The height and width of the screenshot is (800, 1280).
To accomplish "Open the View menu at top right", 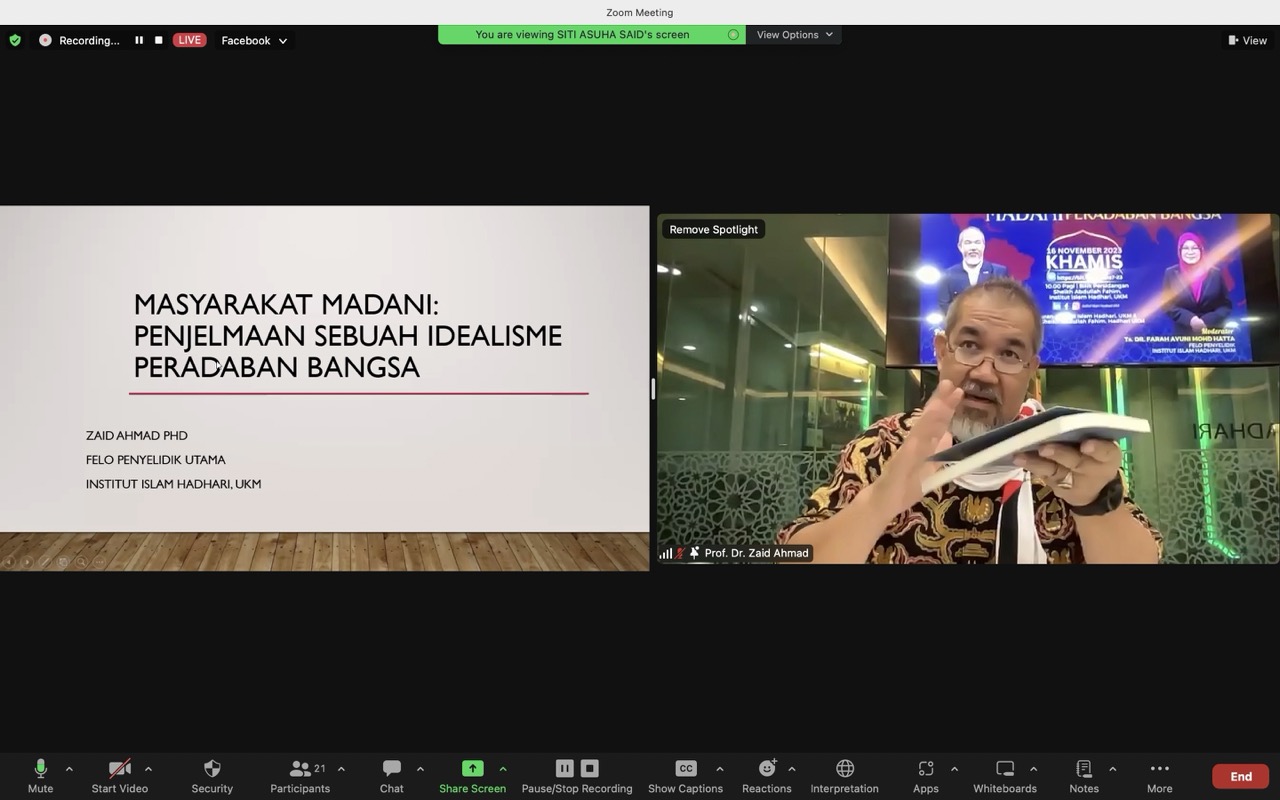I will click(1248, 41).
